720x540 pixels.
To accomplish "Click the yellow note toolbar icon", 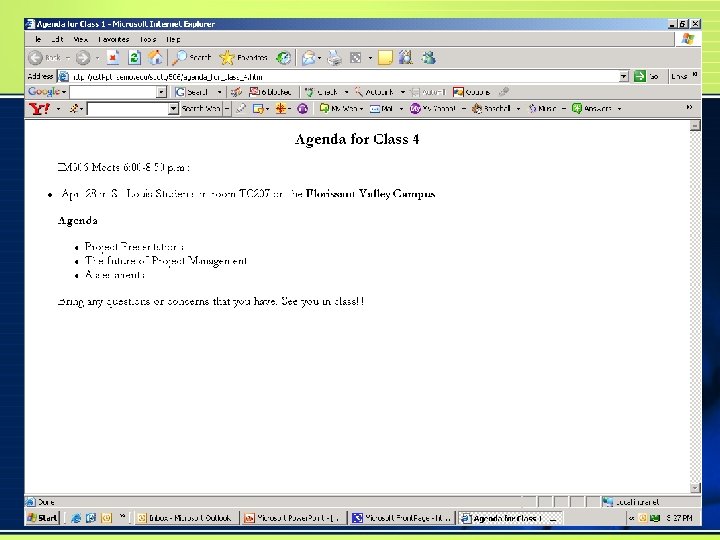I will click(x=385, y=58).
